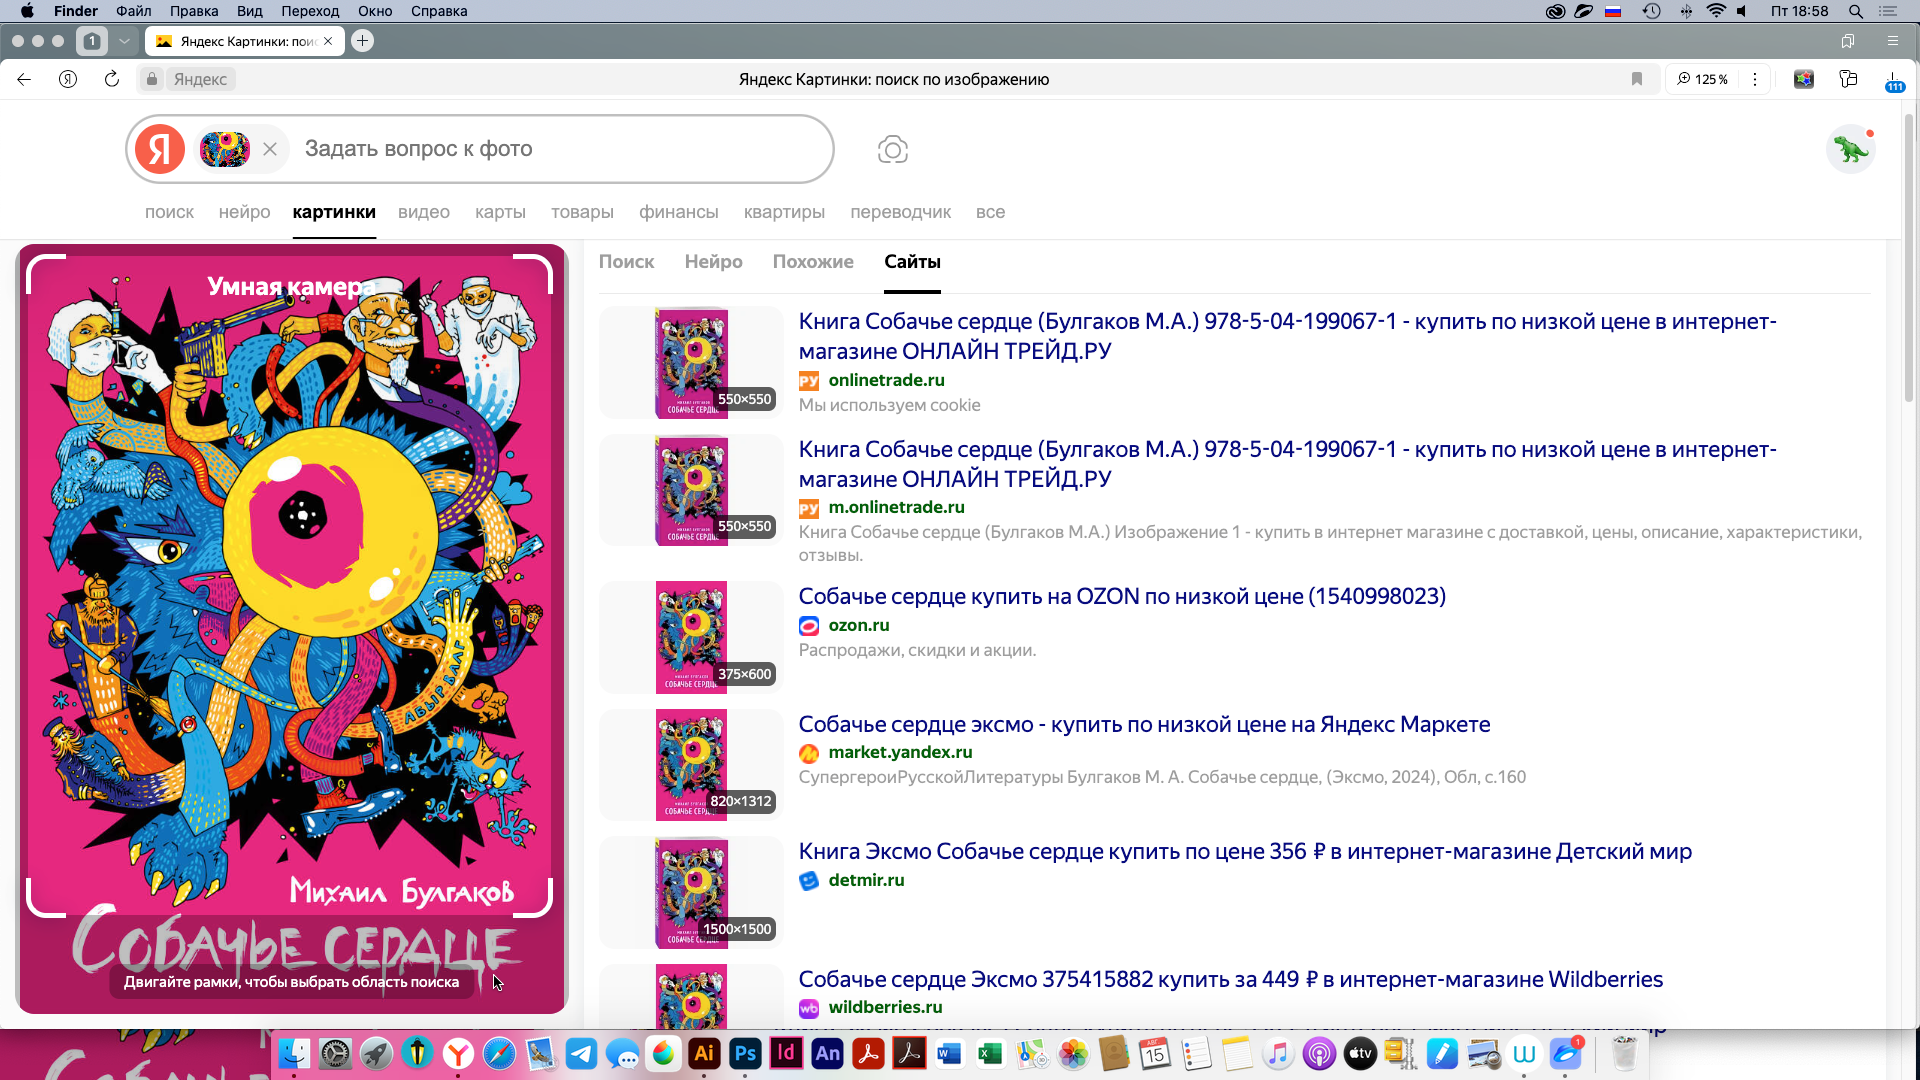Viewport: 1920px width, 1080px height.
Task: Click the 1500×1500 detmir thumbnail
Action: (691, 893)
